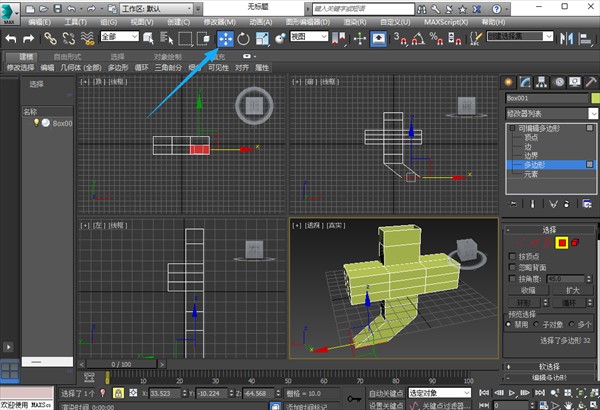Click the 扩大 grow selection button

click(x=571, y=290)
